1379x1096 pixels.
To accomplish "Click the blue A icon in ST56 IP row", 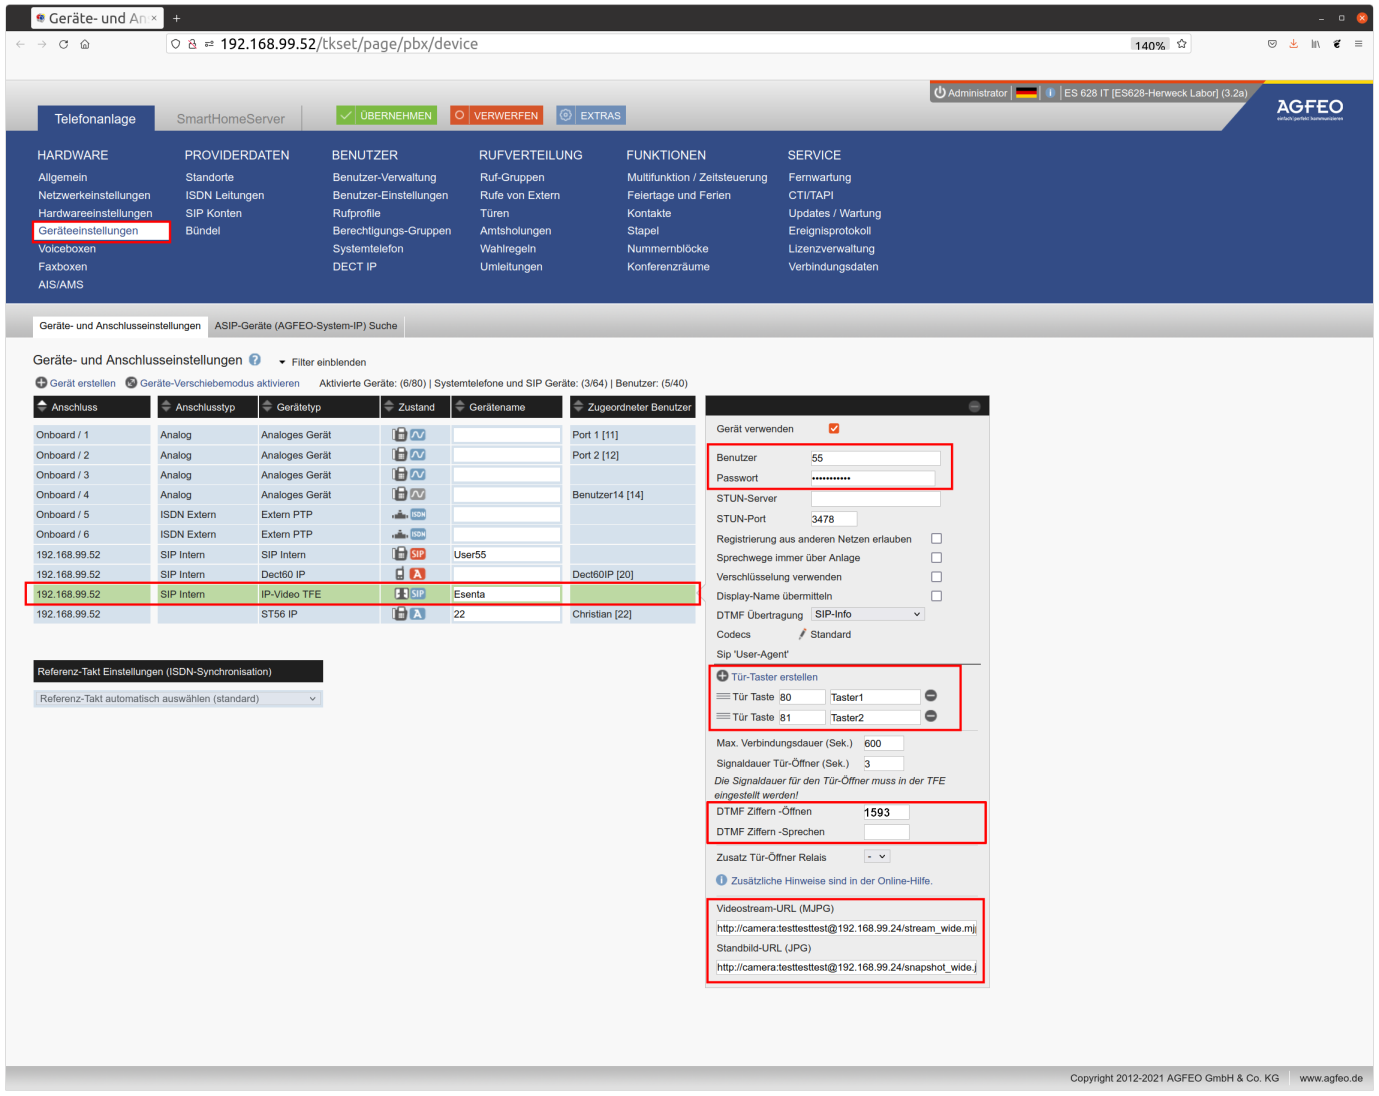I will (418, 614).
